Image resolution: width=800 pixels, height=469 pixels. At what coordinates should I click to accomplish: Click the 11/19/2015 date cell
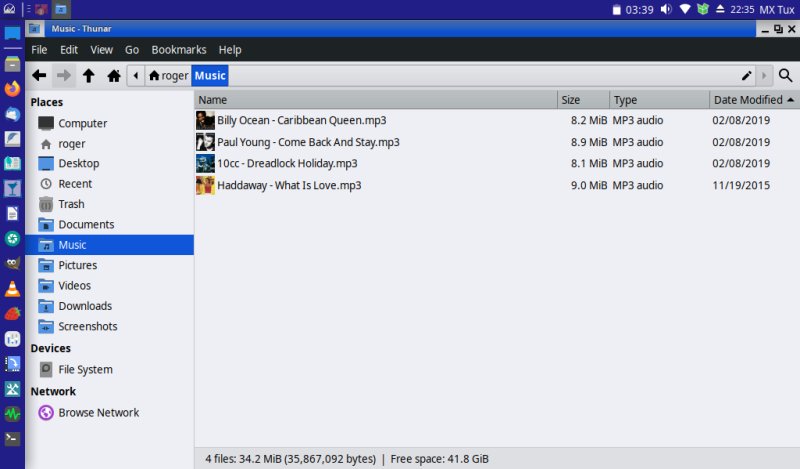741,185
